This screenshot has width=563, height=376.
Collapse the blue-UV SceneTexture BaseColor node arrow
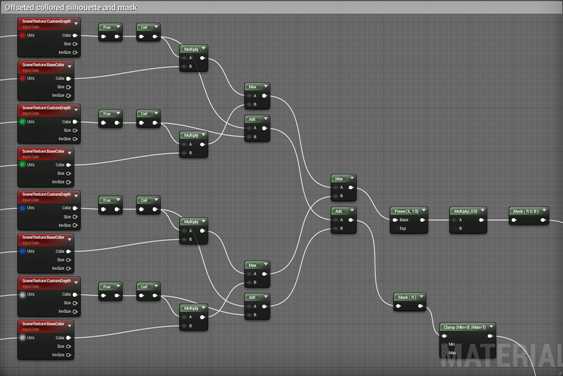69,240
